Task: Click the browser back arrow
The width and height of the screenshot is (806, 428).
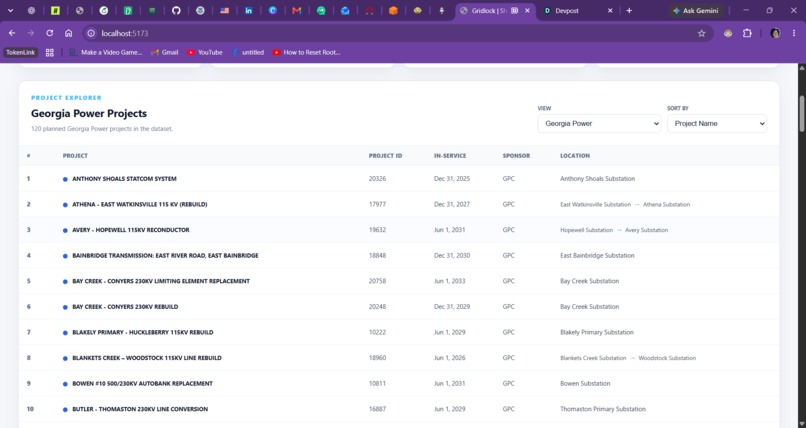Action: [12, 33]
